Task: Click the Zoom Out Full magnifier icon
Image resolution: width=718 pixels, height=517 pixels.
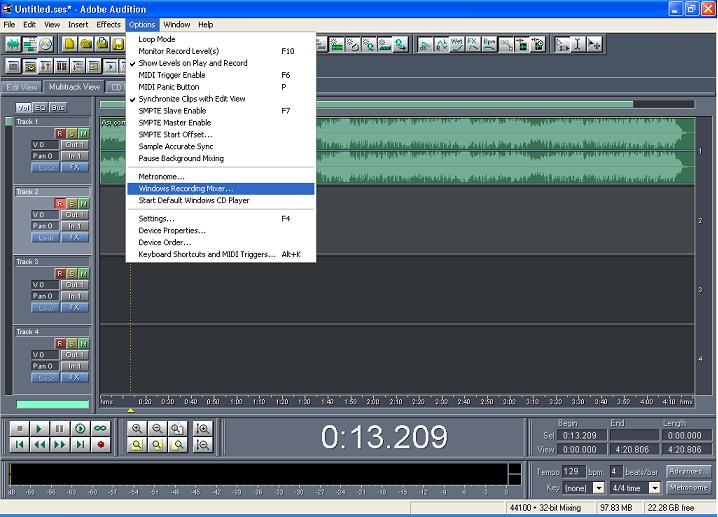Action: [x=177, y=429]
